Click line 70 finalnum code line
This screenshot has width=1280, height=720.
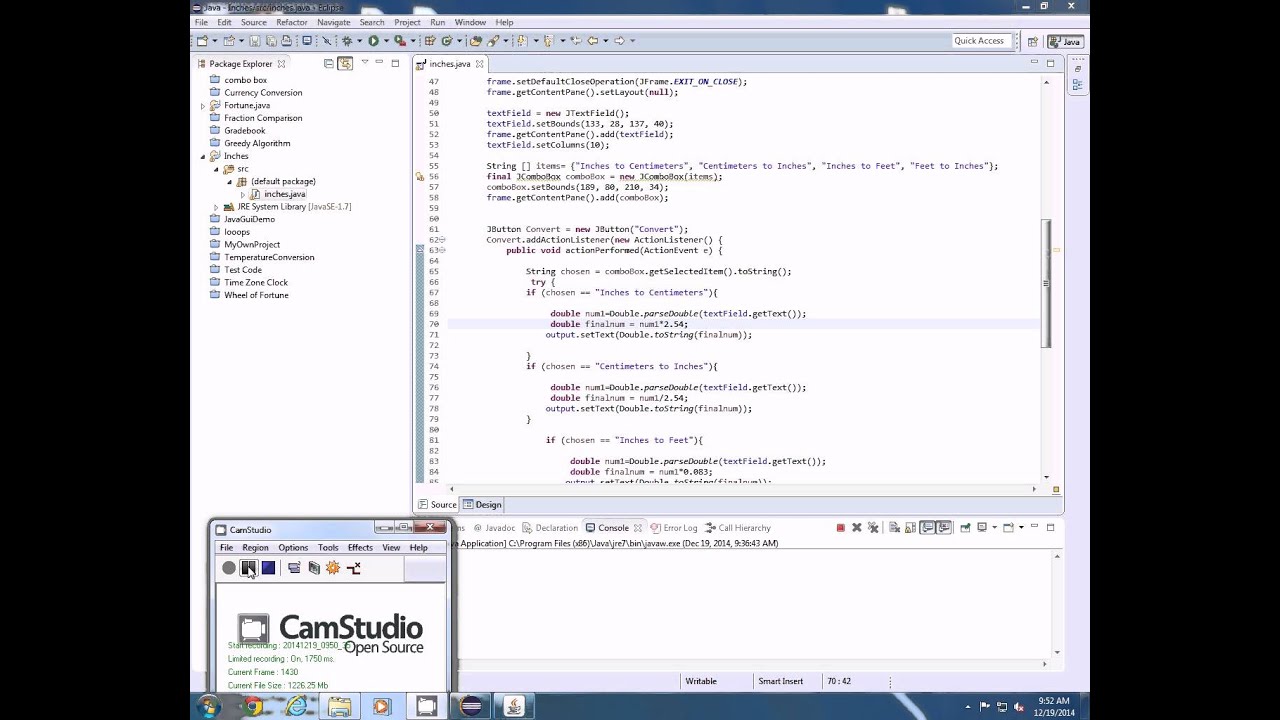click(619, 324)
